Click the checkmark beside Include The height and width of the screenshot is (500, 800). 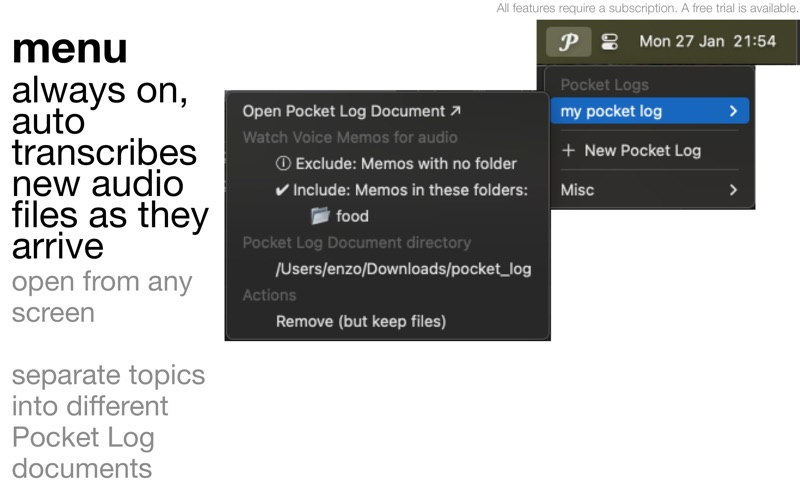click(282, 190)
